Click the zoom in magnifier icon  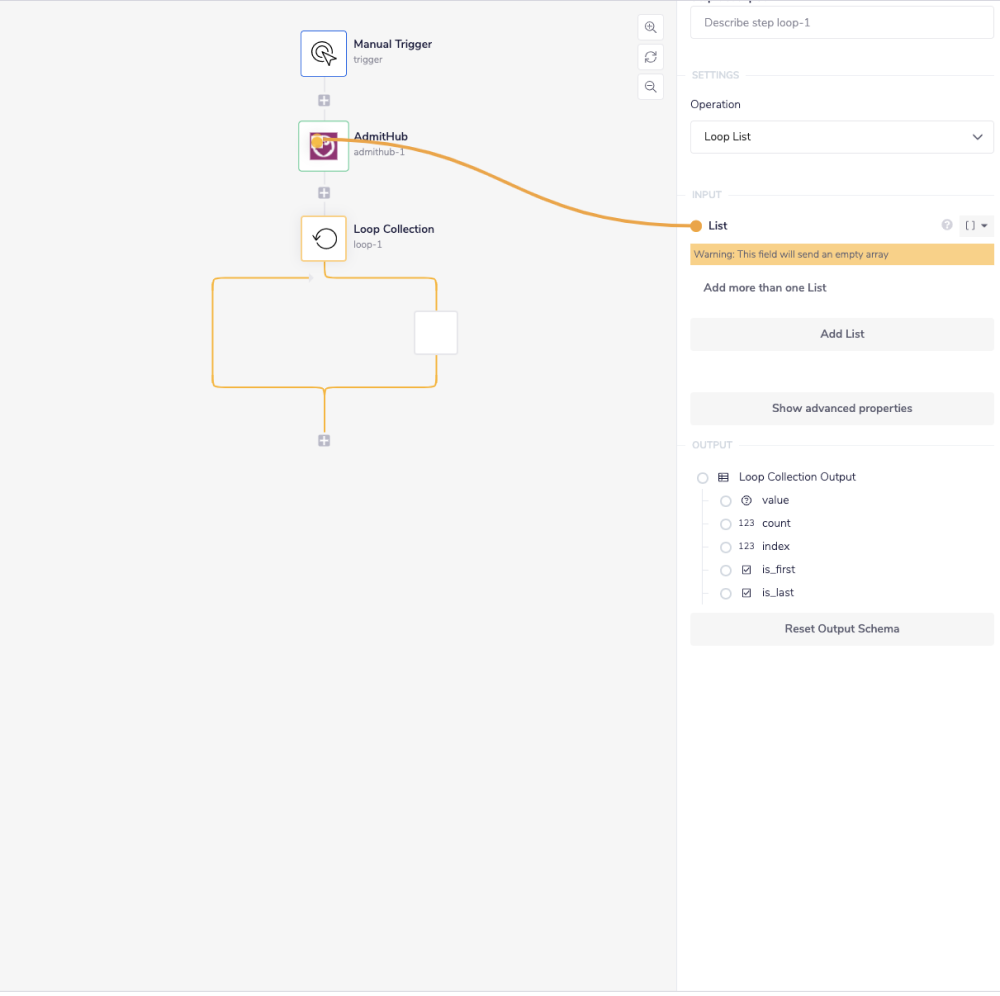(651, 27)
